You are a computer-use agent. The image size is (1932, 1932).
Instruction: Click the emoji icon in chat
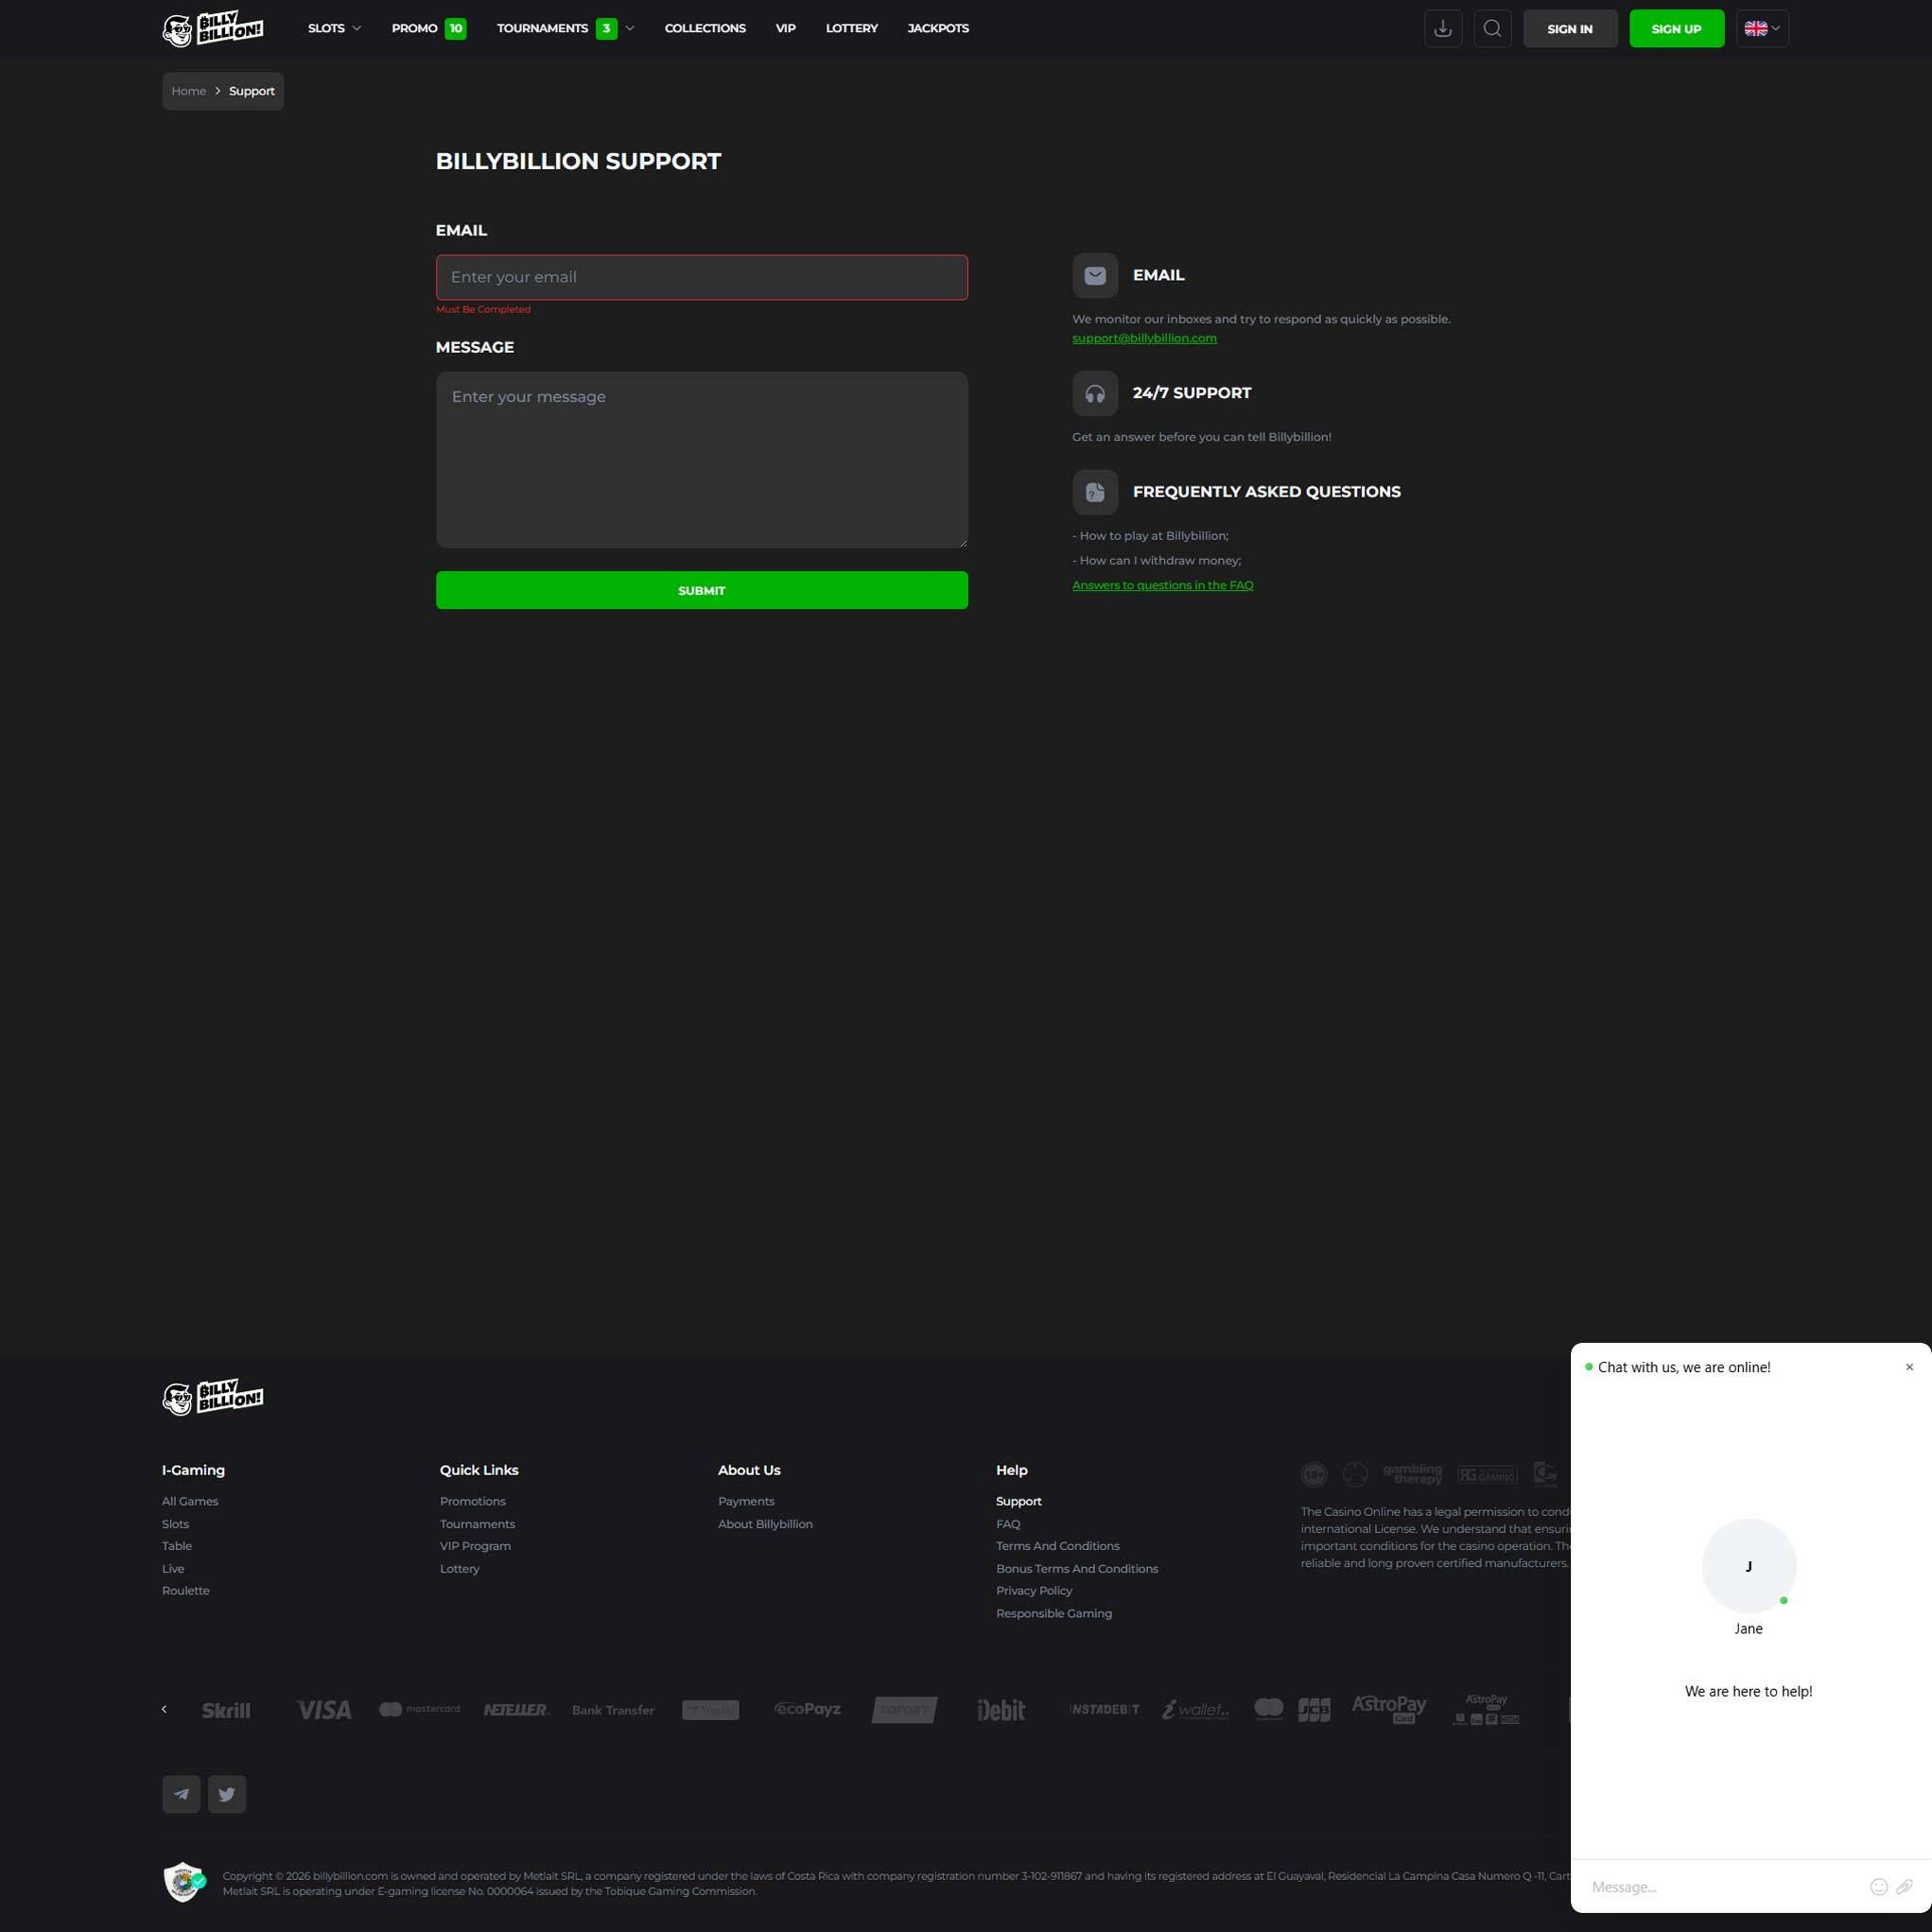(1878, 1887)
